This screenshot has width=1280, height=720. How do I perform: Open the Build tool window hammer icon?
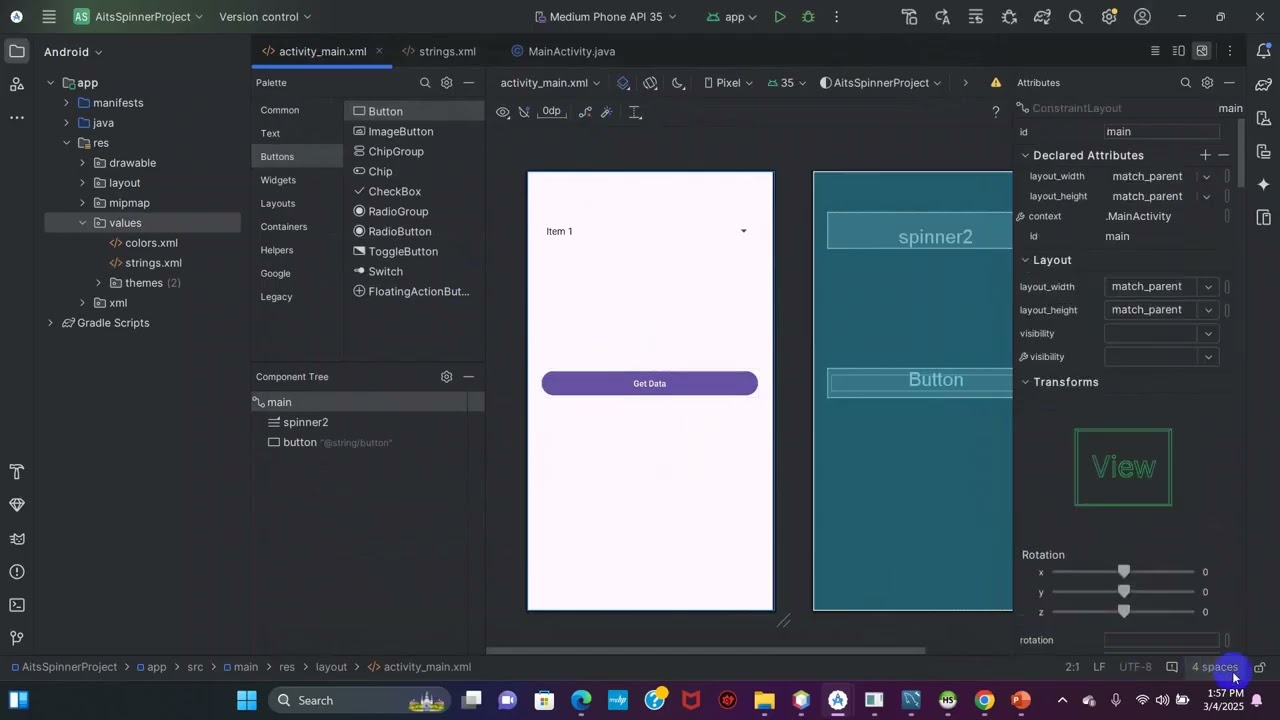tap(17, 471)
